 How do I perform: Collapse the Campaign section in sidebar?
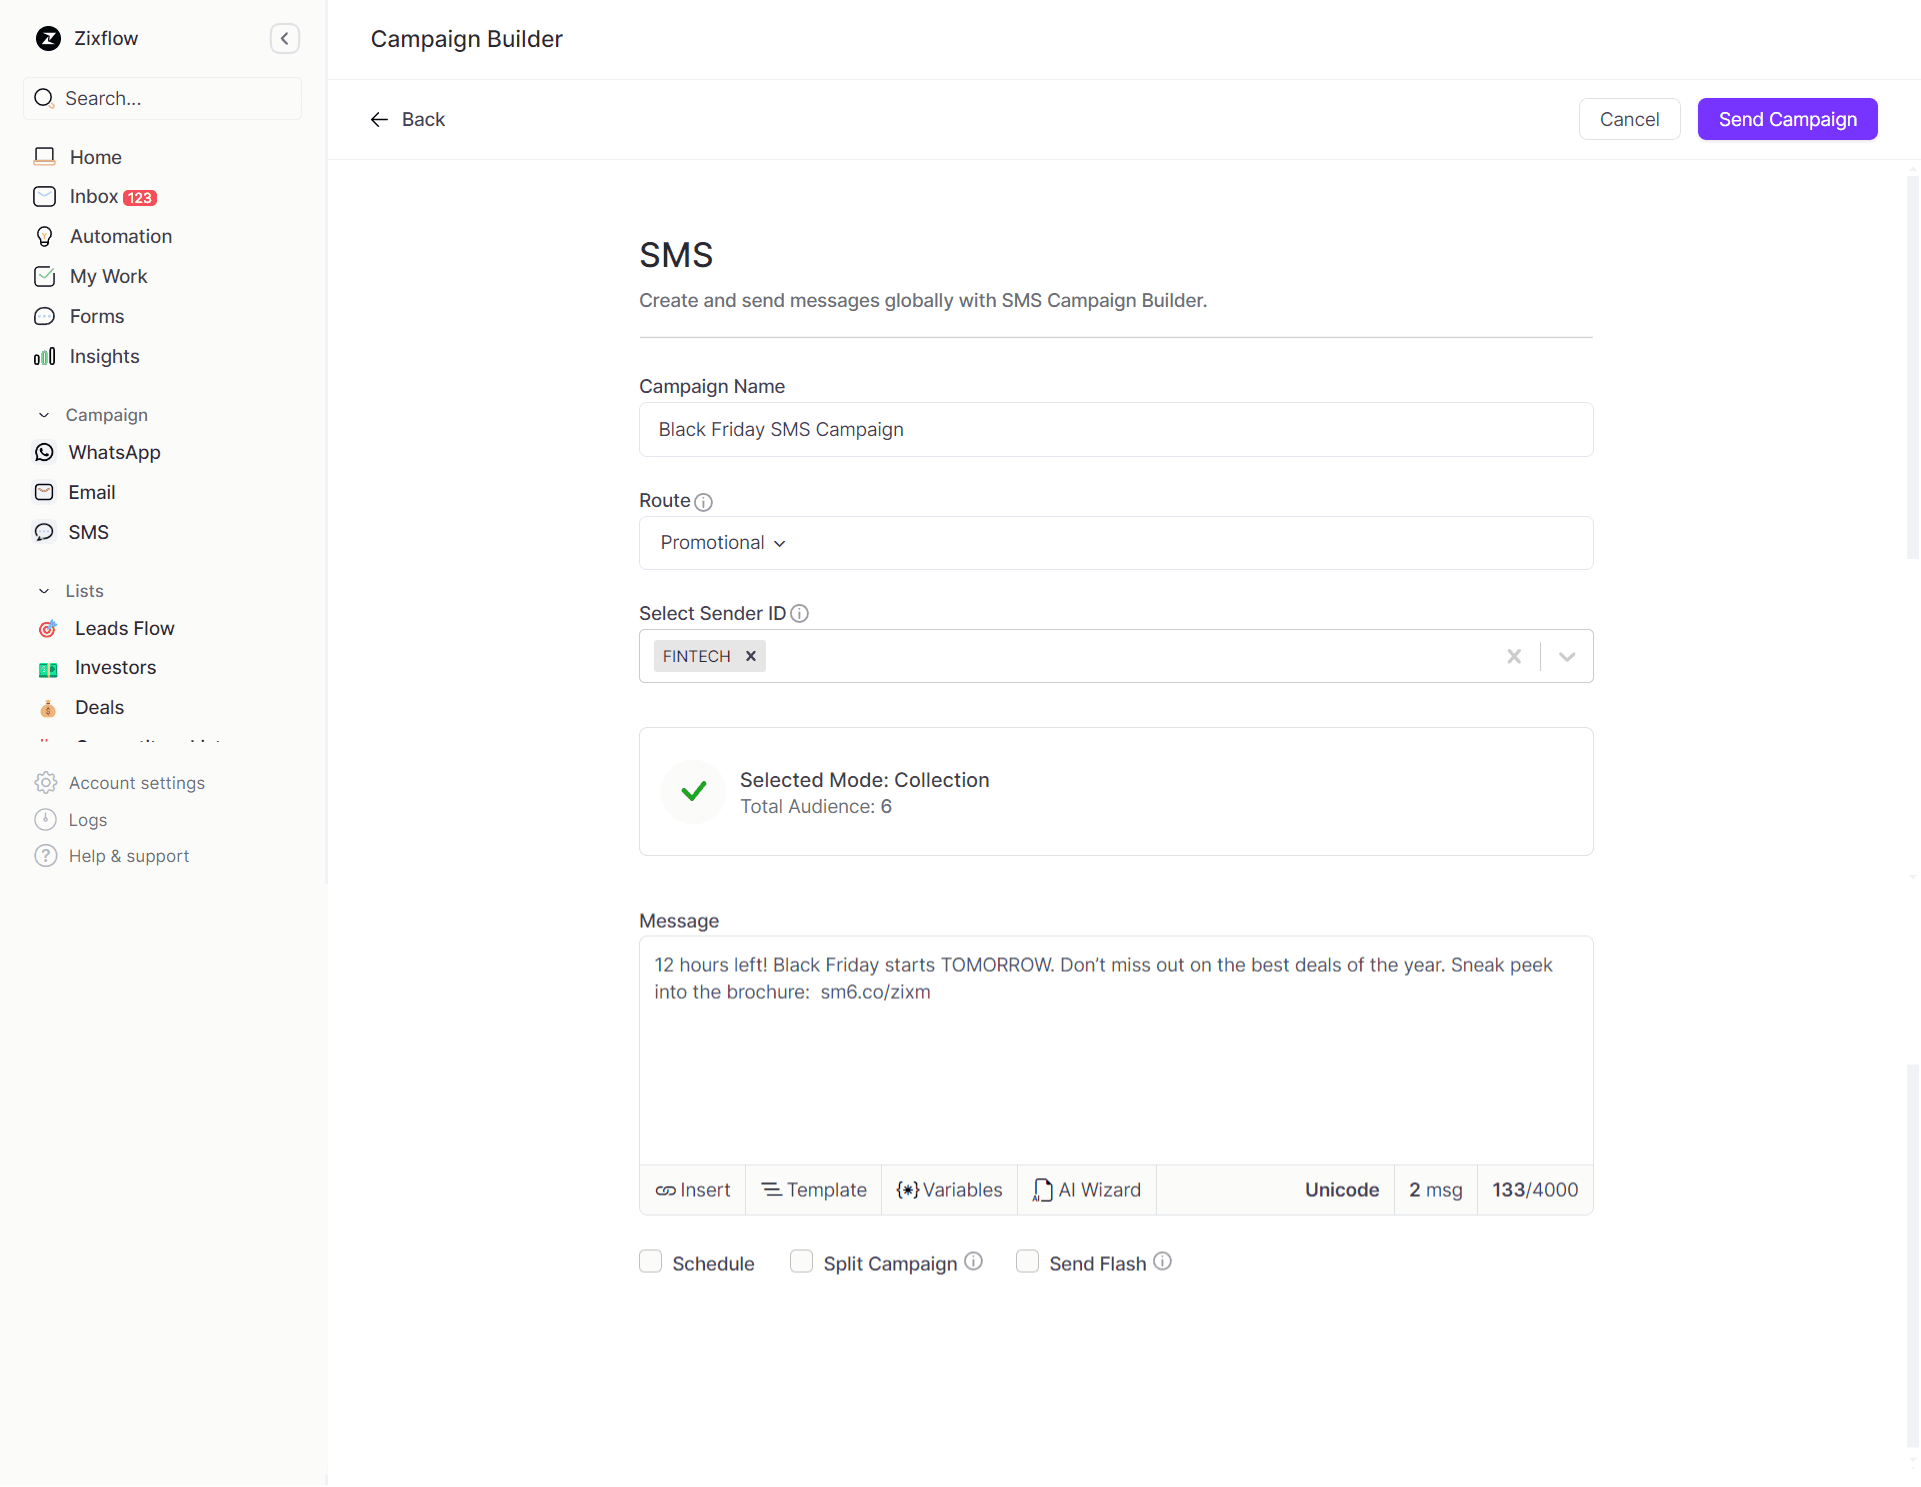(x=44, y=415)
